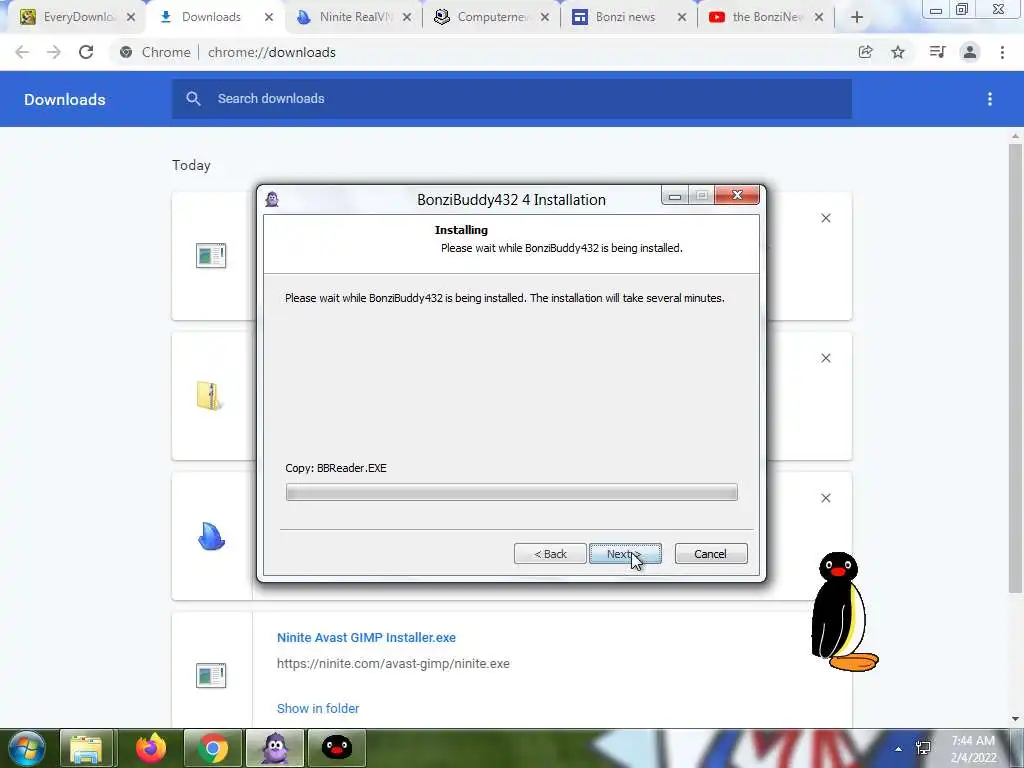The width and height of the screenshot is (1024, 768).
Task: Open the Downloads page more actions menu
Action: point(990,99)
